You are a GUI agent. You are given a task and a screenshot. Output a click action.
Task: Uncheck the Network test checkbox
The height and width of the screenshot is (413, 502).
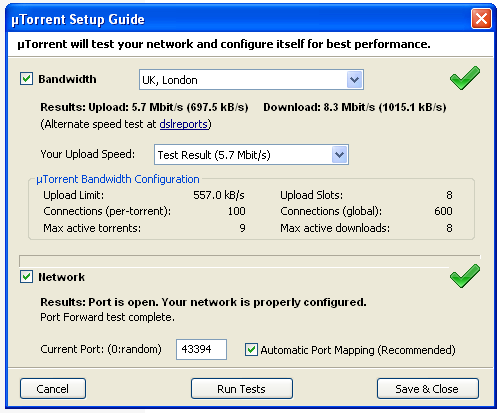pyautogui.click(x=26, y=277)
